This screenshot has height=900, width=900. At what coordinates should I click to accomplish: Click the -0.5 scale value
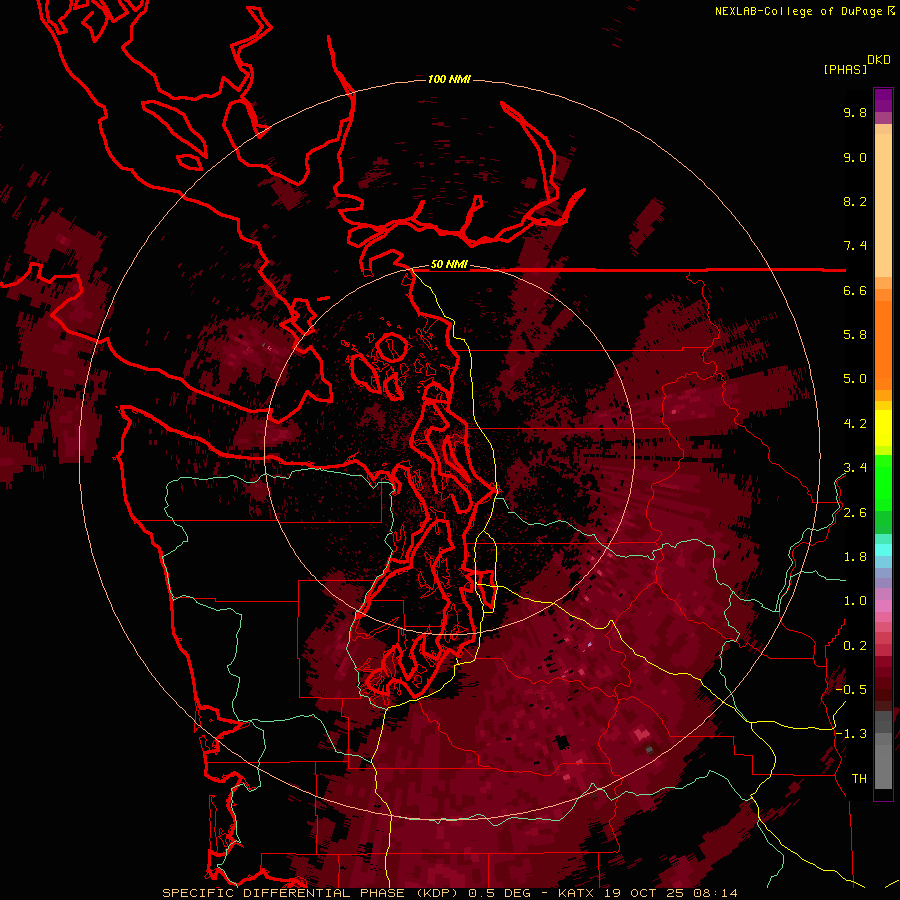click(851, 690)
